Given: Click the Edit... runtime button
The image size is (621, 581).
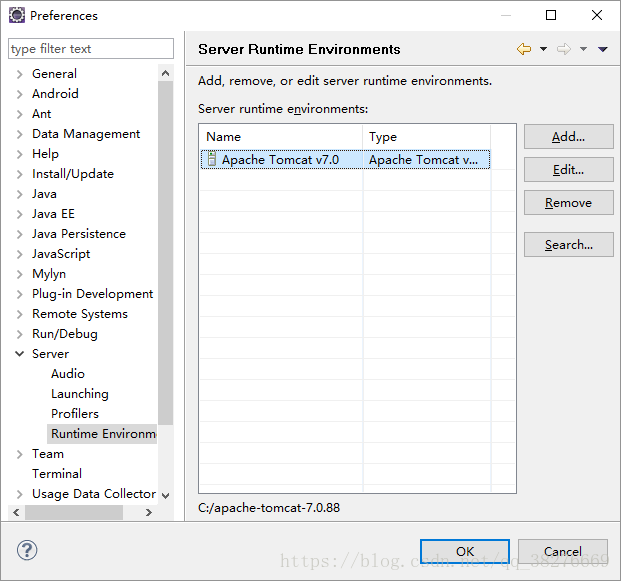Looking at the screenshot, I should [x=569, y=170].
